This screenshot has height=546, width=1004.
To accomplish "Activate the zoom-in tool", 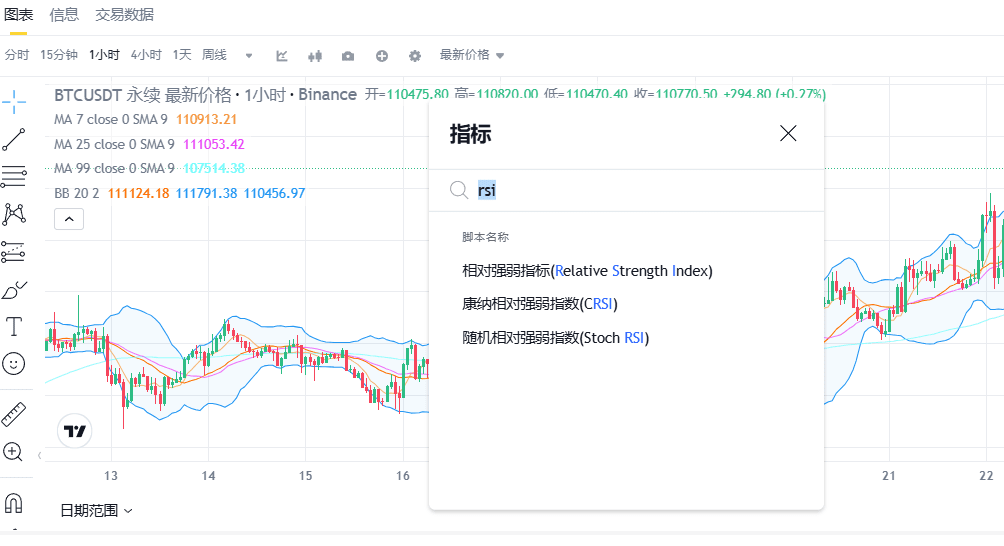I will (13, 452).
